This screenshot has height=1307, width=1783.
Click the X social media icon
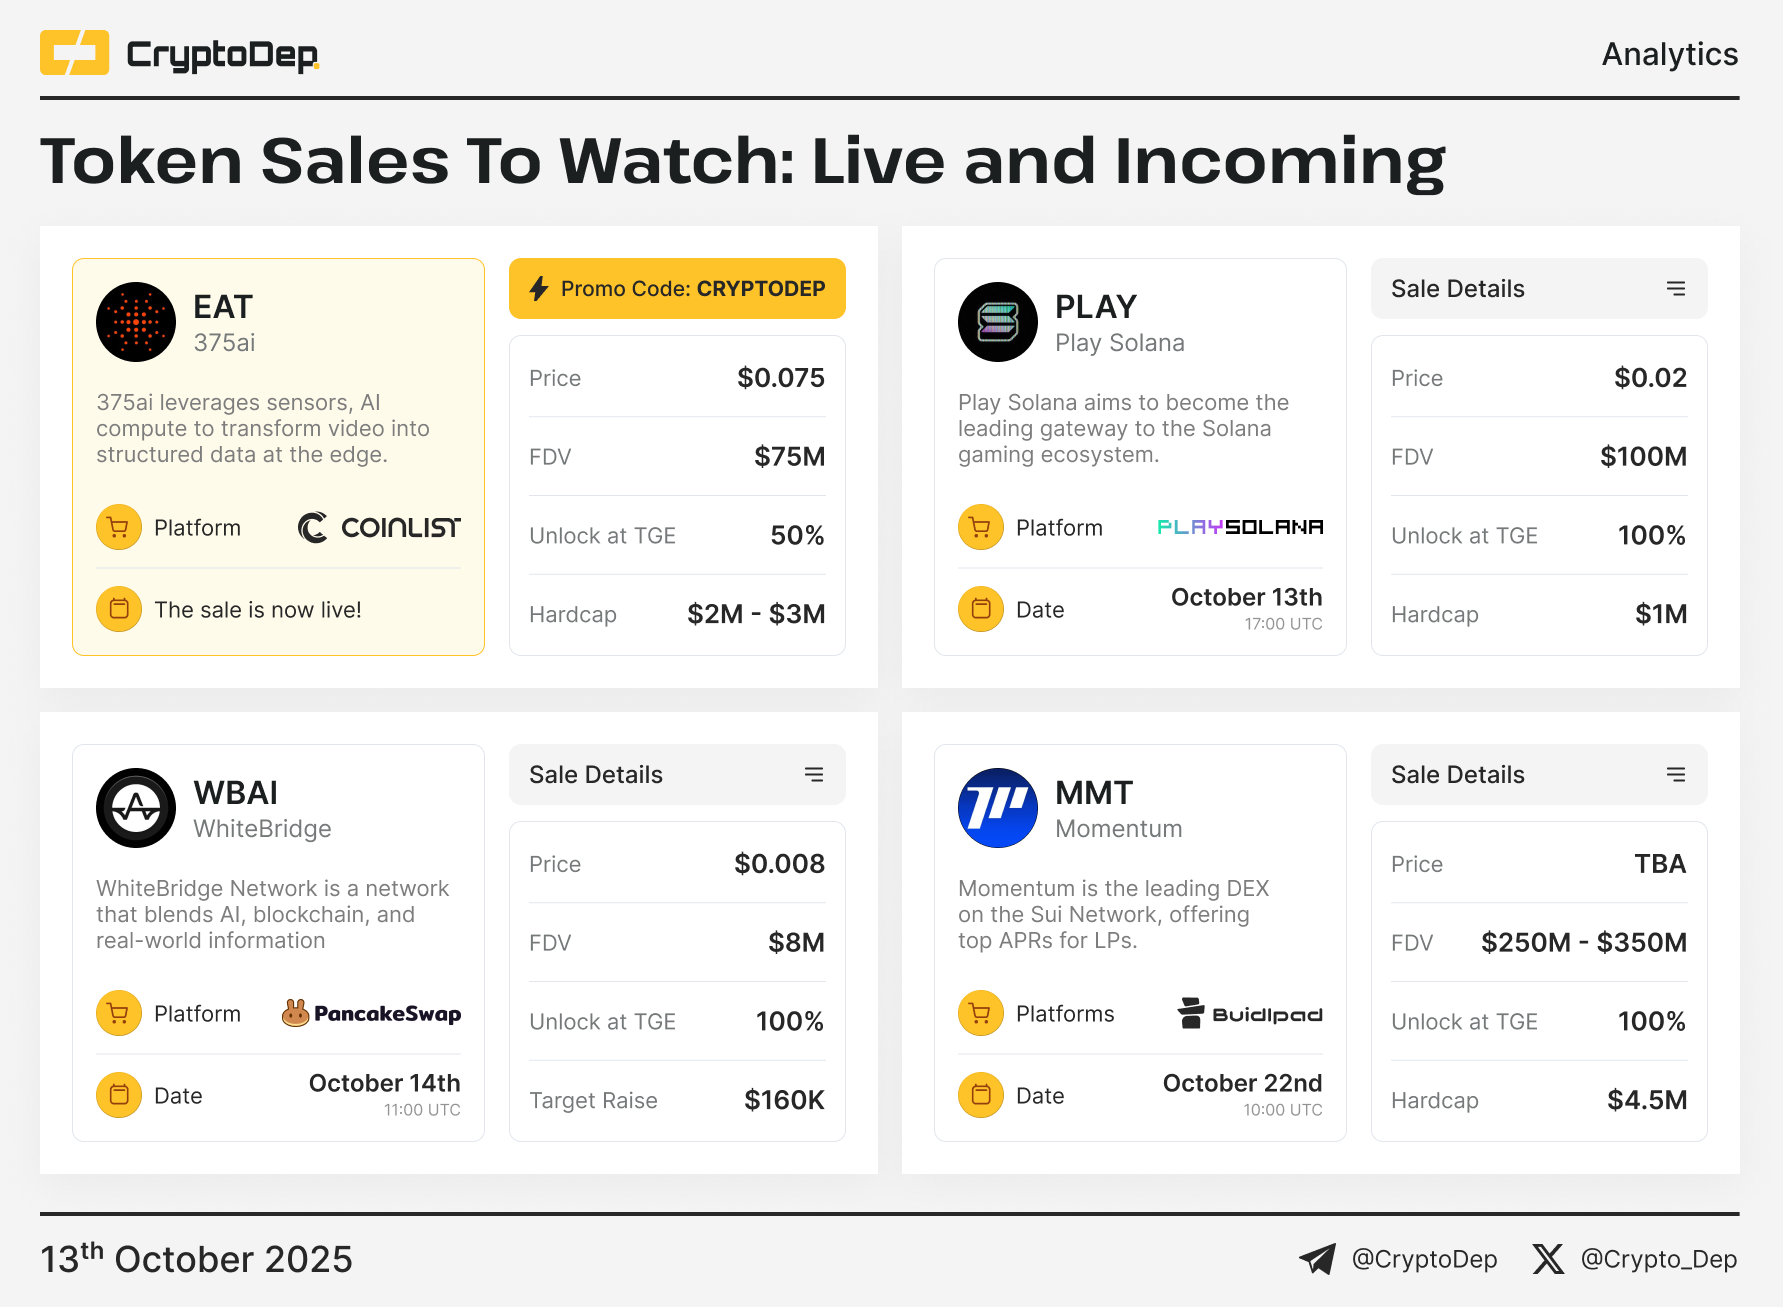pos(1548,1259)
